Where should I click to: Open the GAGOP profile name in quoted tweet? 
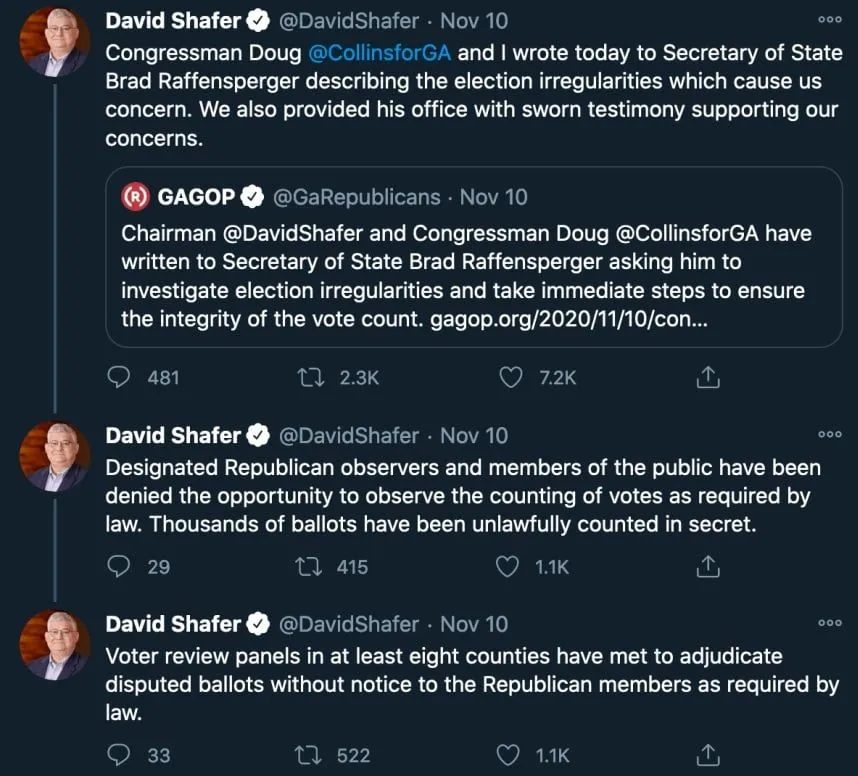pos(196,197)
